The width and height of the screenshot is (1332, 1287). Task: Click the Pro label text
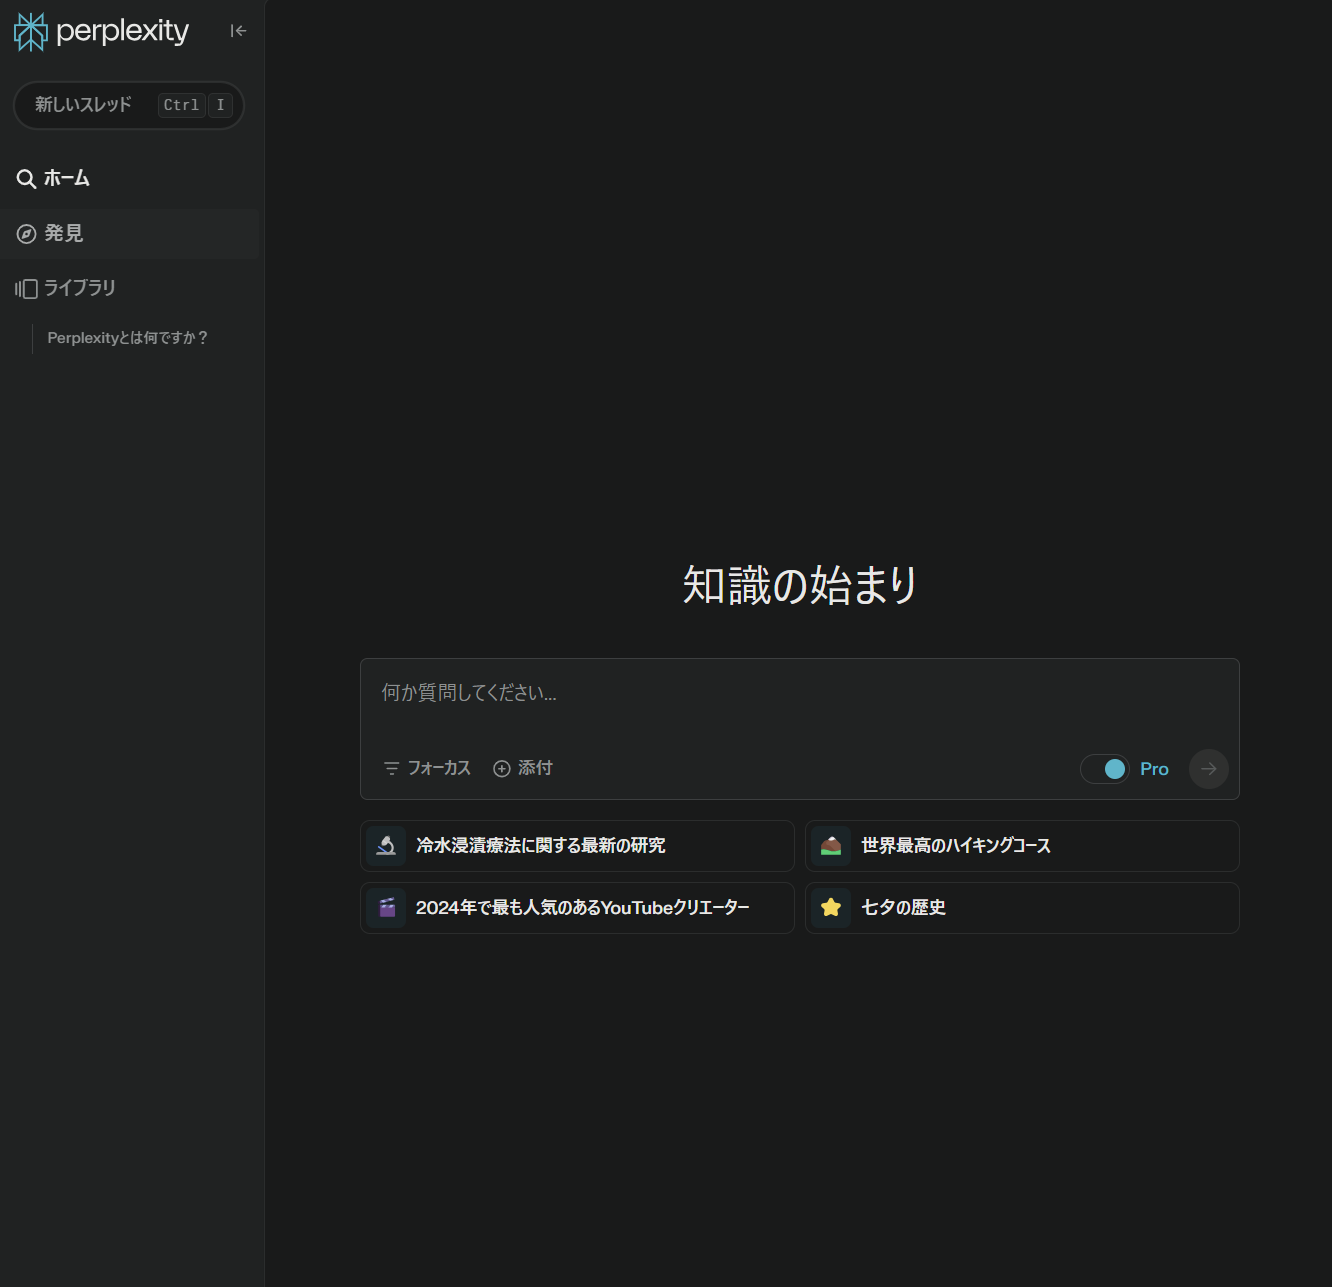click(1154, 769)
